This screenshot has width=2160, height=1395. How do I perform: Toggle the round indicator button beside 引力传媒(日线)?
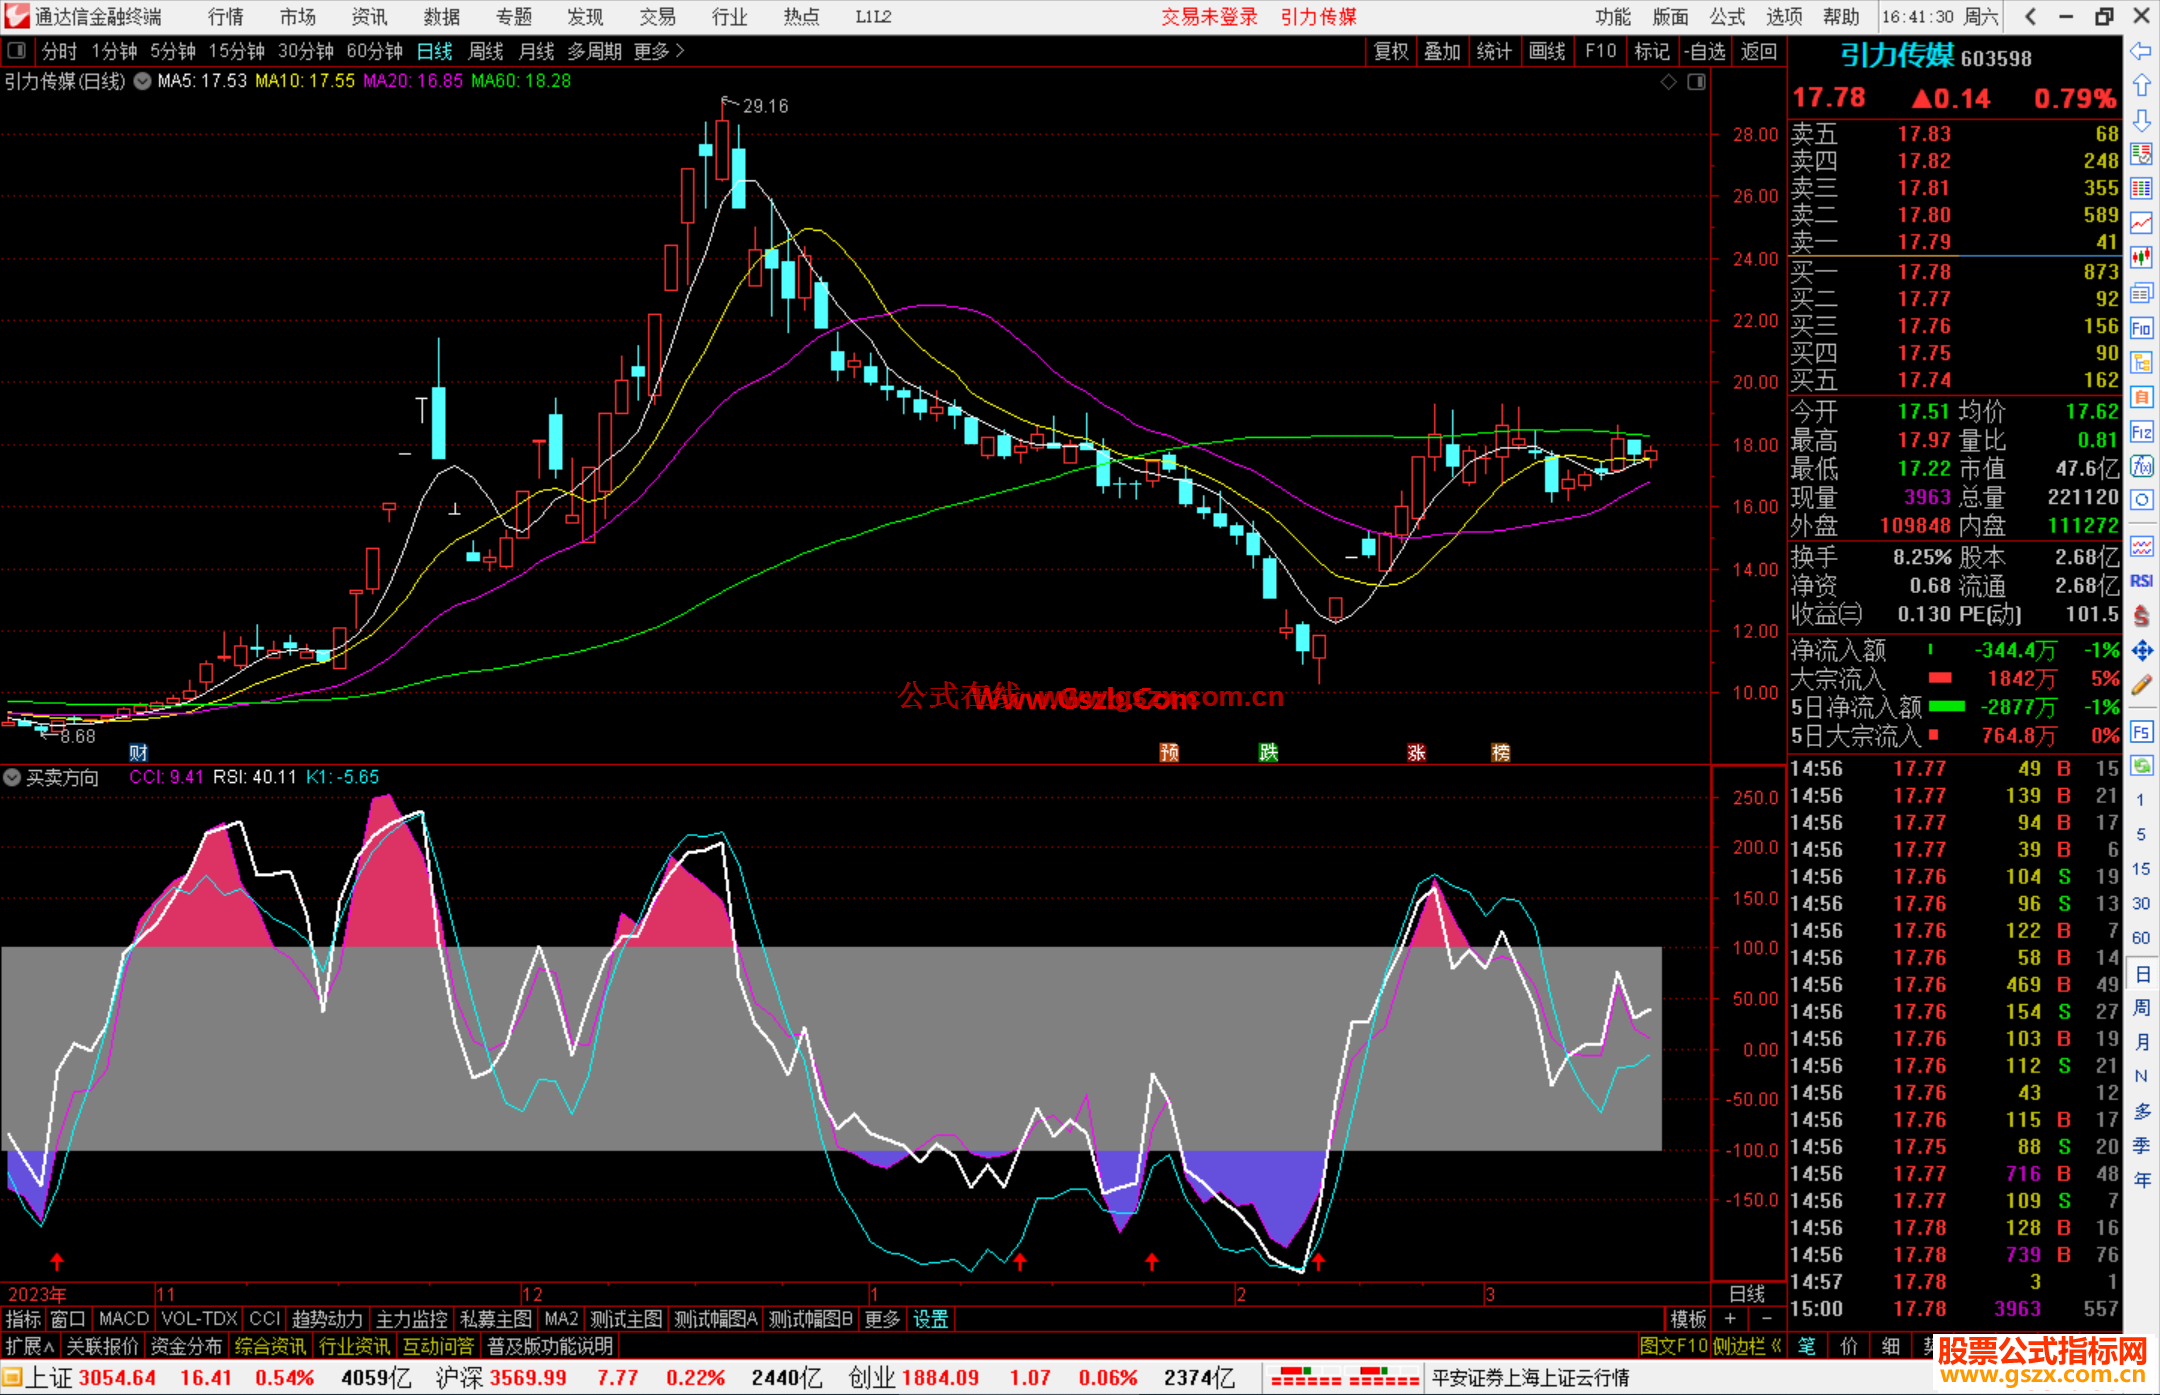point(143,81)
